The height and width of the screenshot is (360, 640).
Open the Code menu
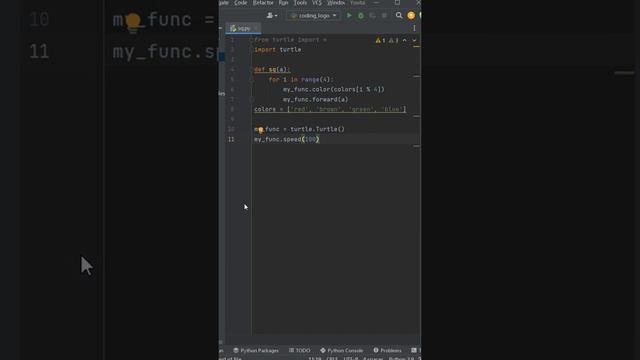coord(240,3)
